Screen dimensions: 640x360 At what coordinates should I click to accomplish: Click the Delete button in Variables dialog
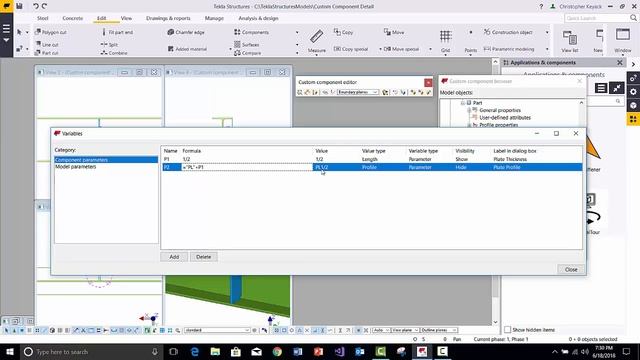click(203, 257)
